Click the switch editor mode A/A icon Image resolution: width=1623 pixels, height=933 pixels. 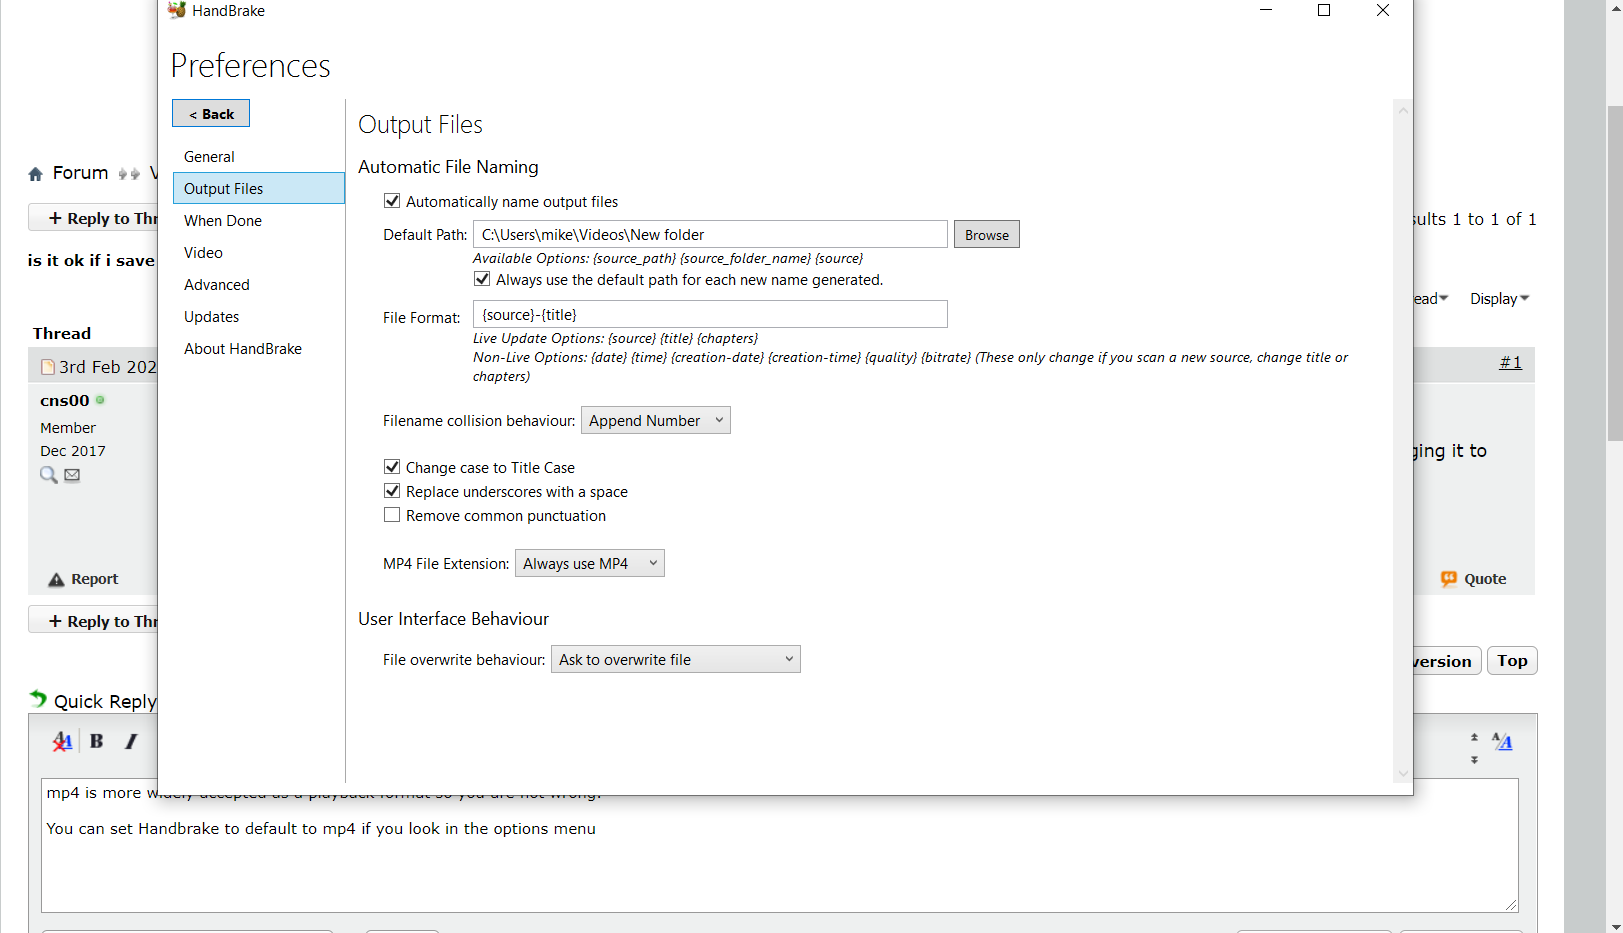[x=1502, y=741]
